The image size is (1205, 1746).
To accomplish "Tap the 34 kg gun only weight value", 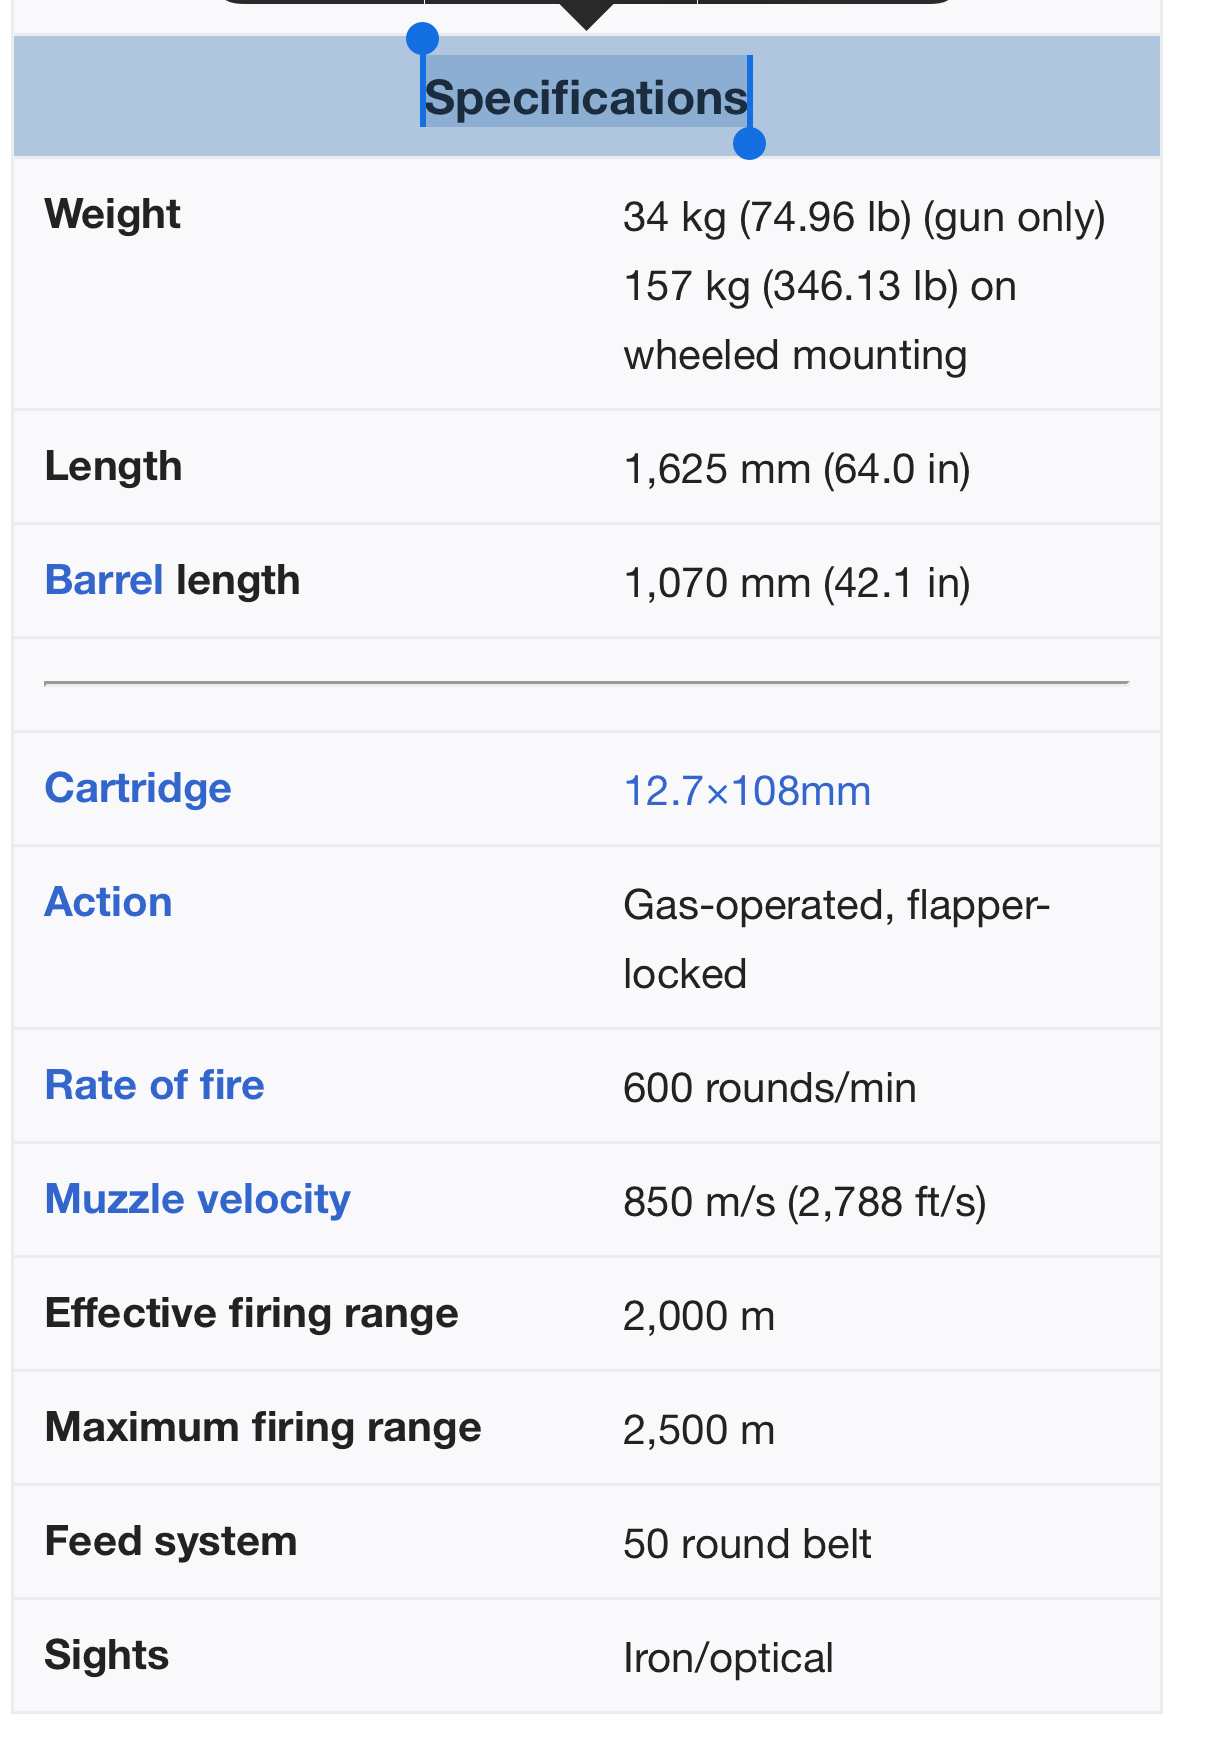I will point(864,217).
